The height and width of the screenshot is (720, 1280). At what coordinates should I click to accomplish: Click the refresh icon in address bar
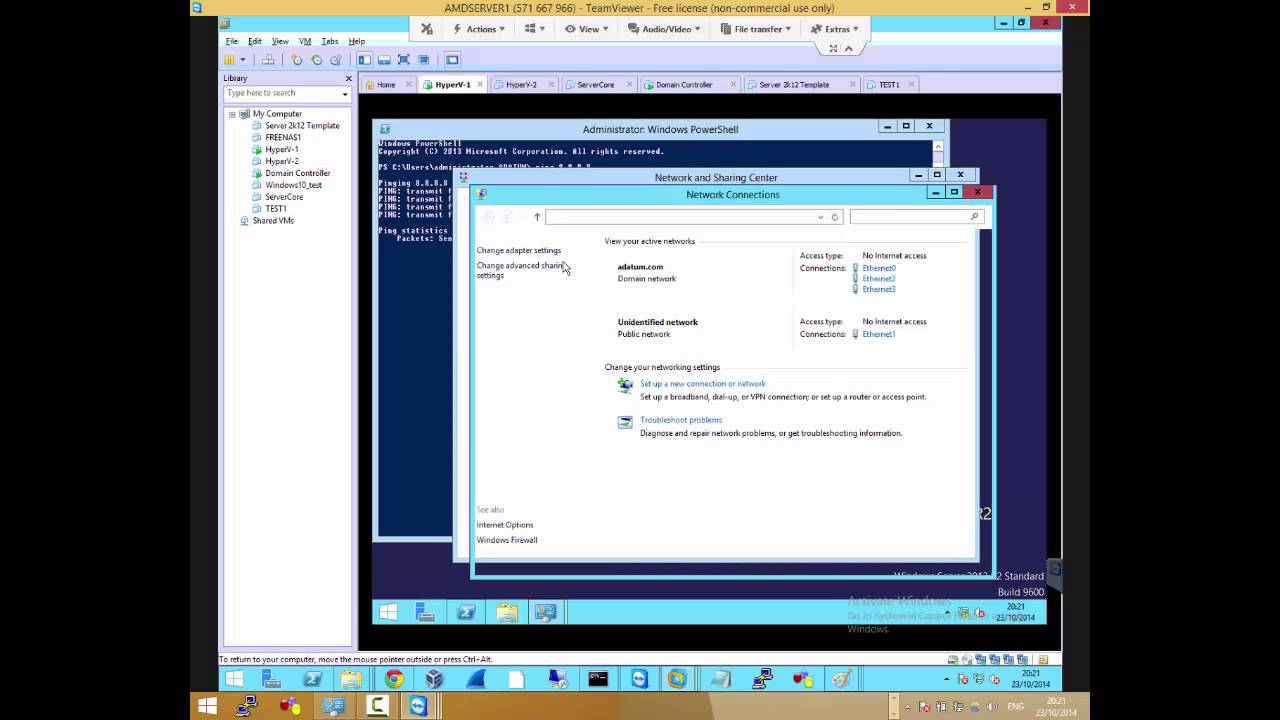pyautogui.click(x=834, y=217)
